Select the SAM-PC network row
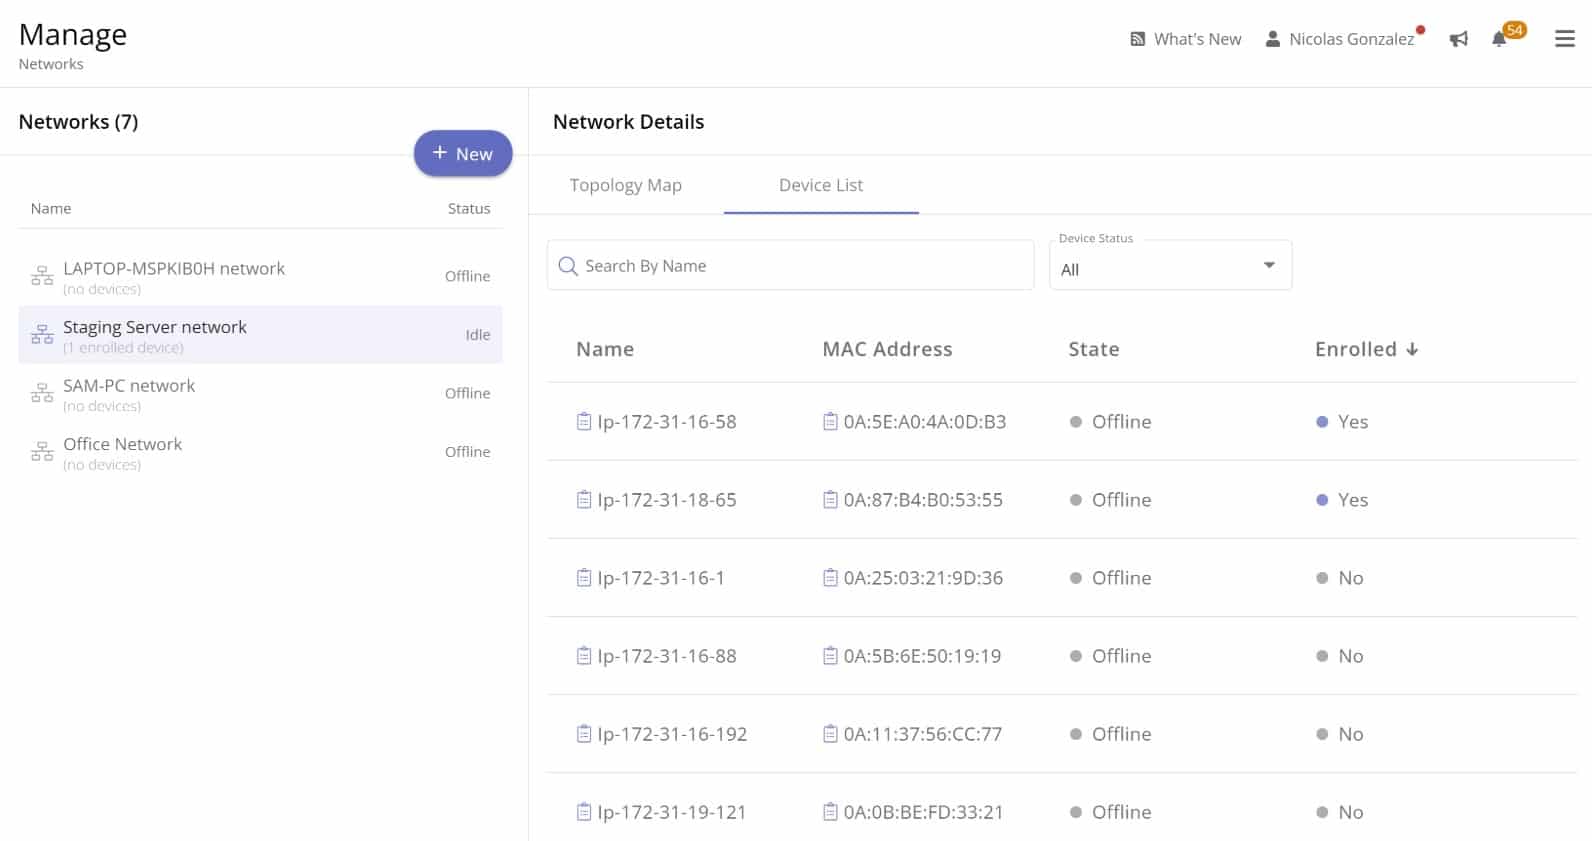The width and height of the screenshot is (1592, 841). point(261,393)
